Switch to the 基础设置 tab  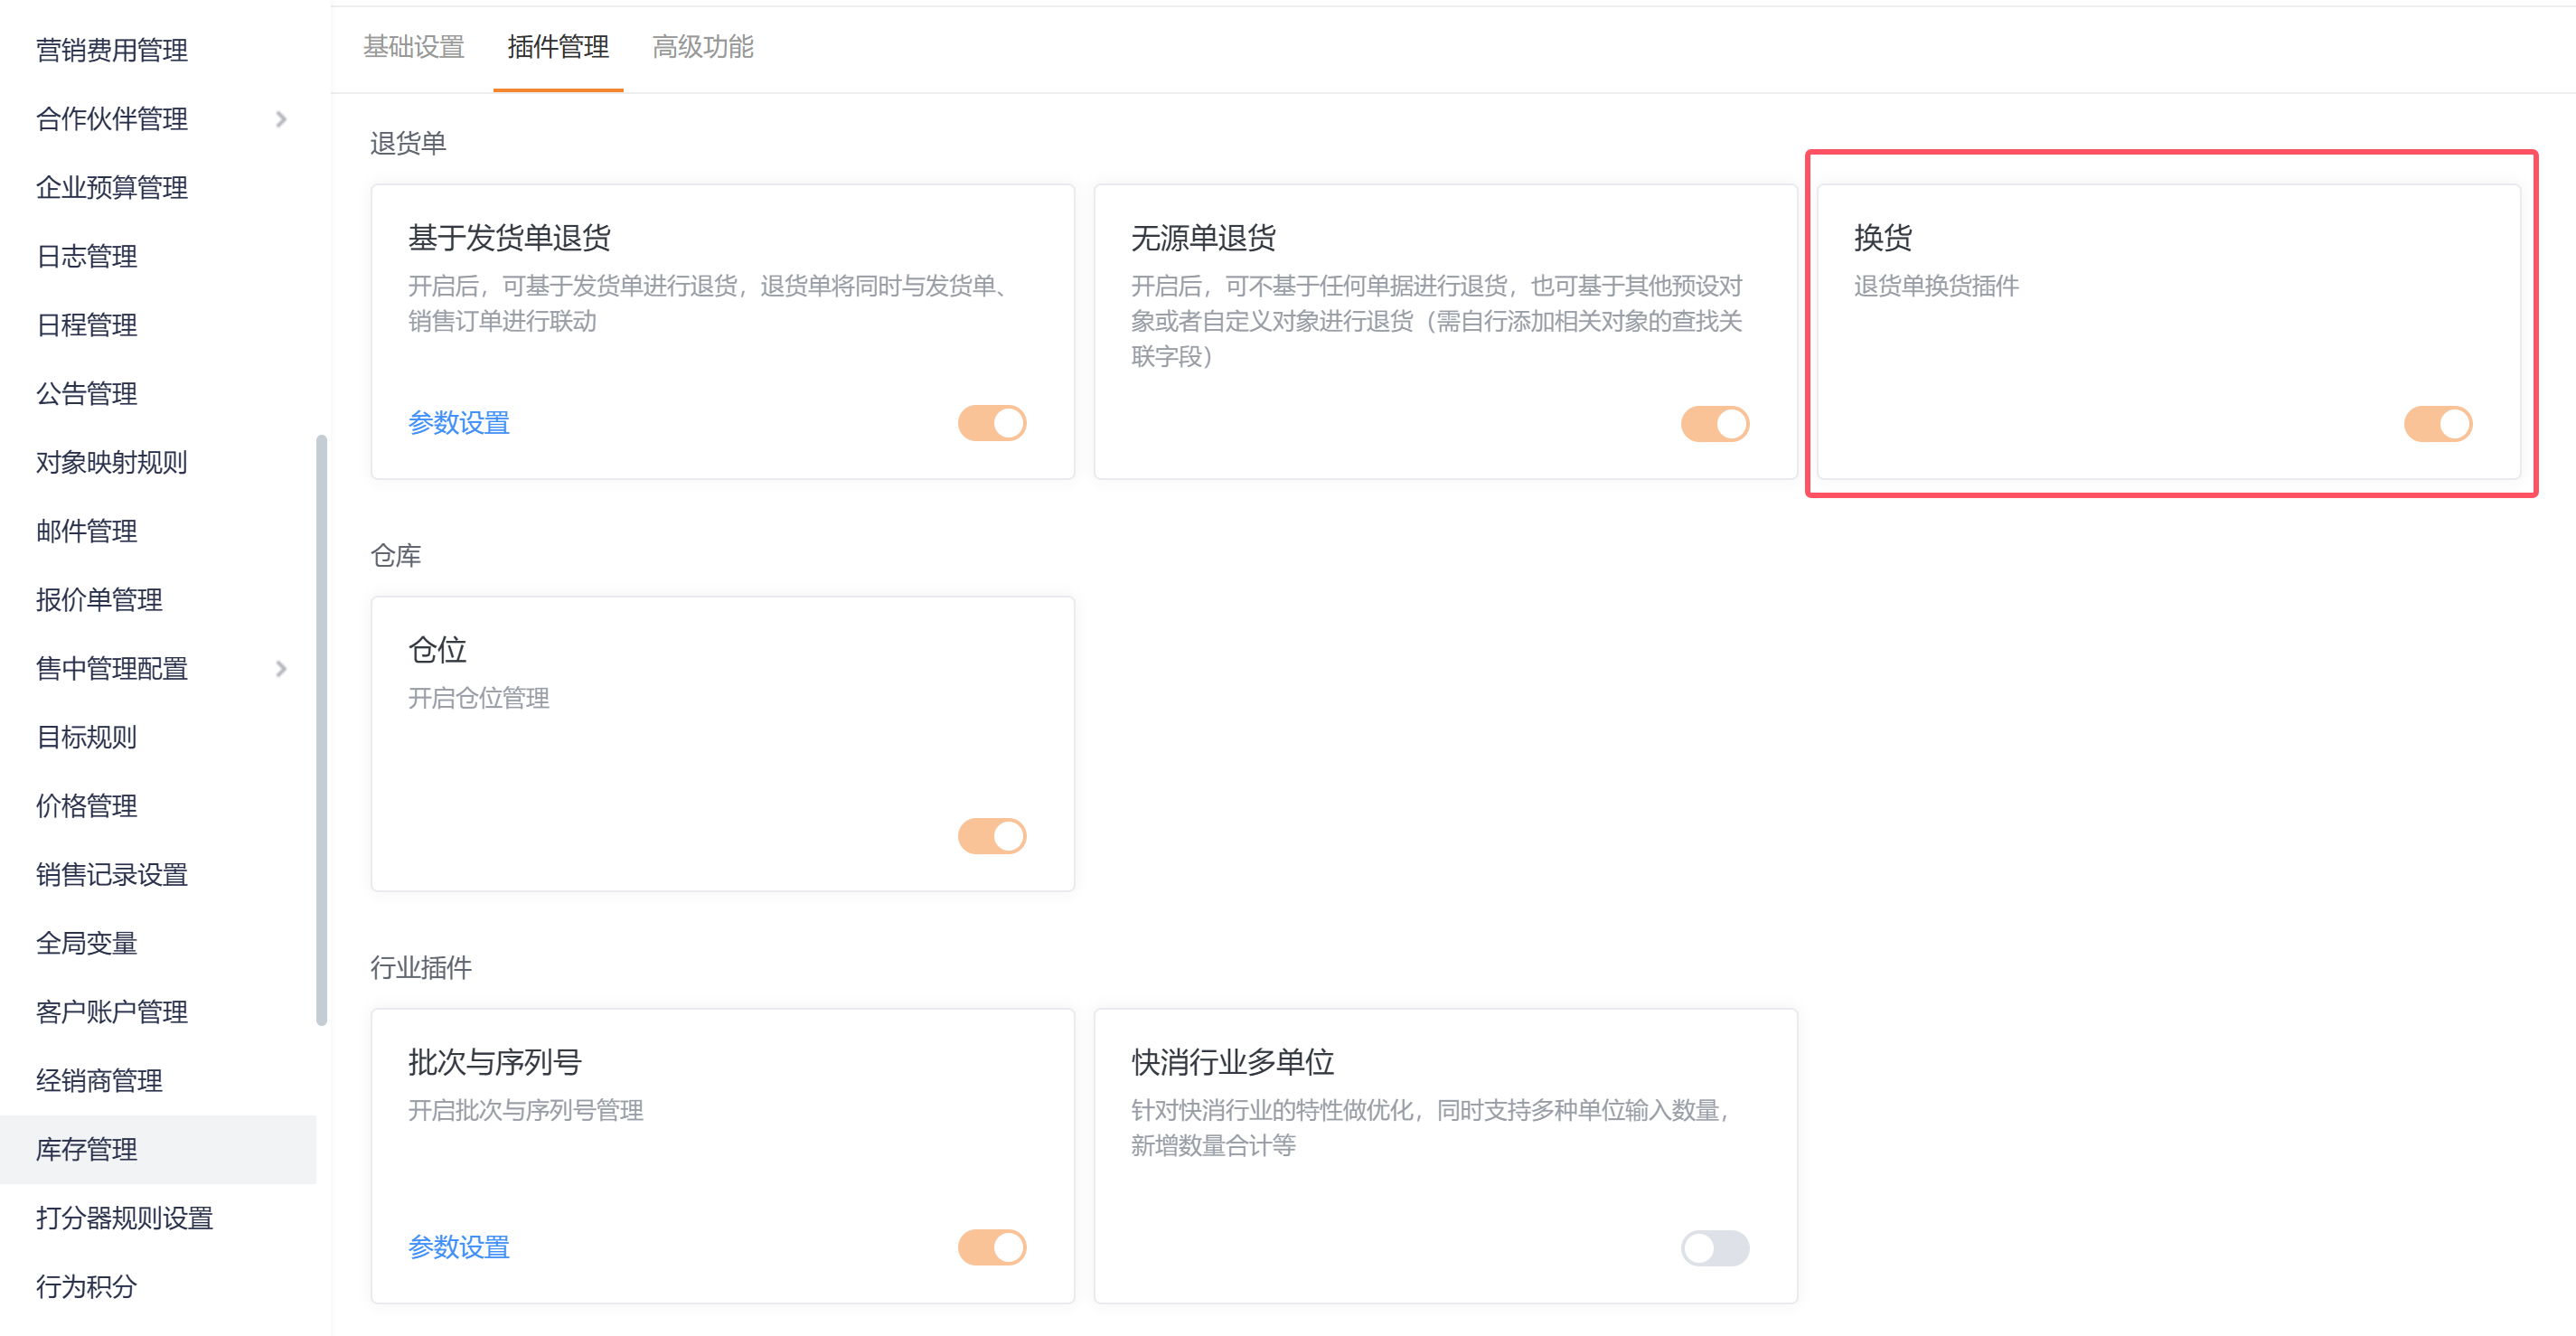coord(413,47)
